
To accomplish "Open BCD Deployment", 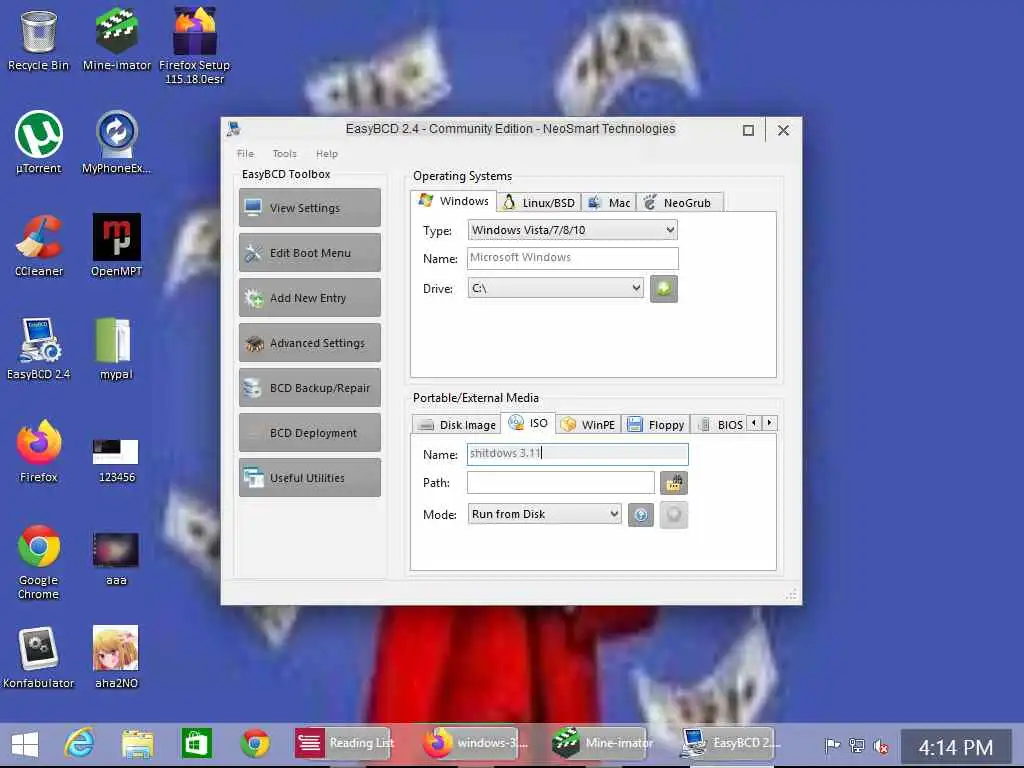I will pyautogui.click(x=310, y=433).
